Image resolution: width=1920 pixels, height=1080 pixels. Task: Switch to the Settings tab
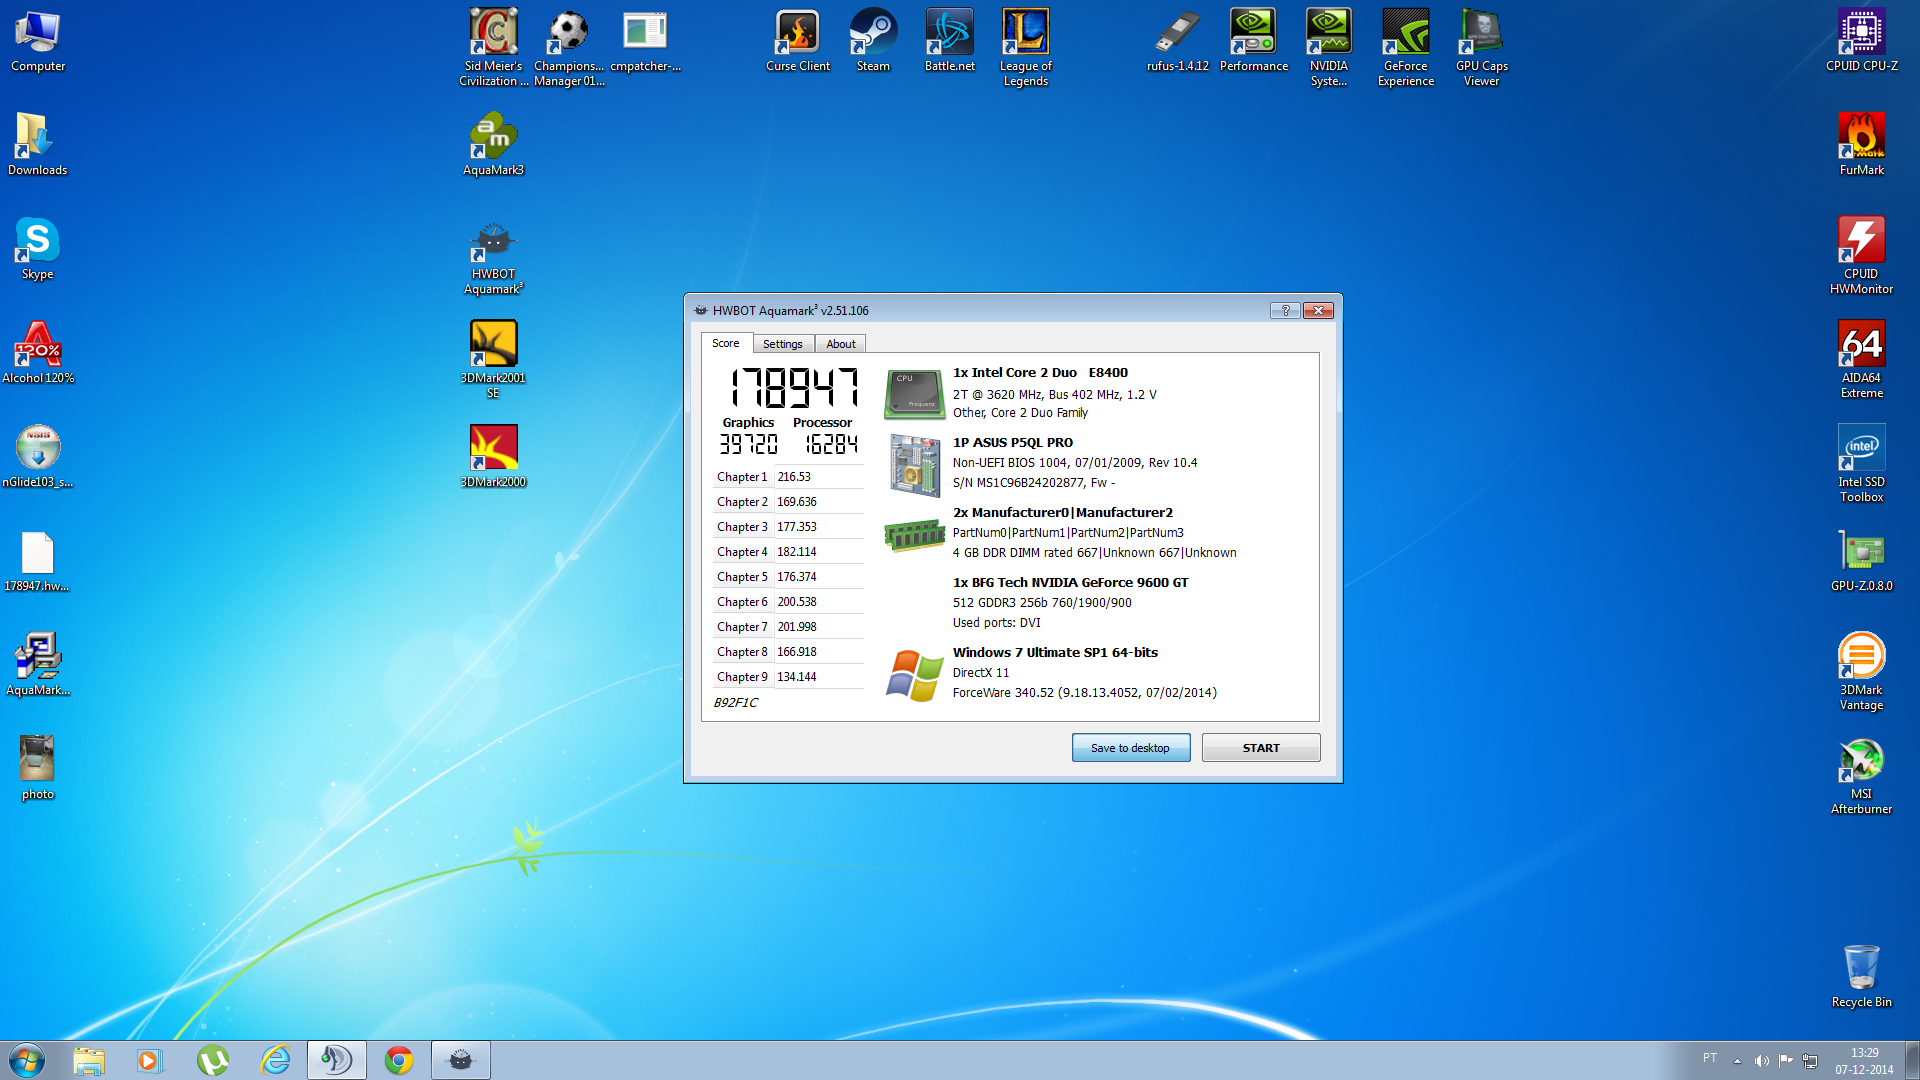782,344
